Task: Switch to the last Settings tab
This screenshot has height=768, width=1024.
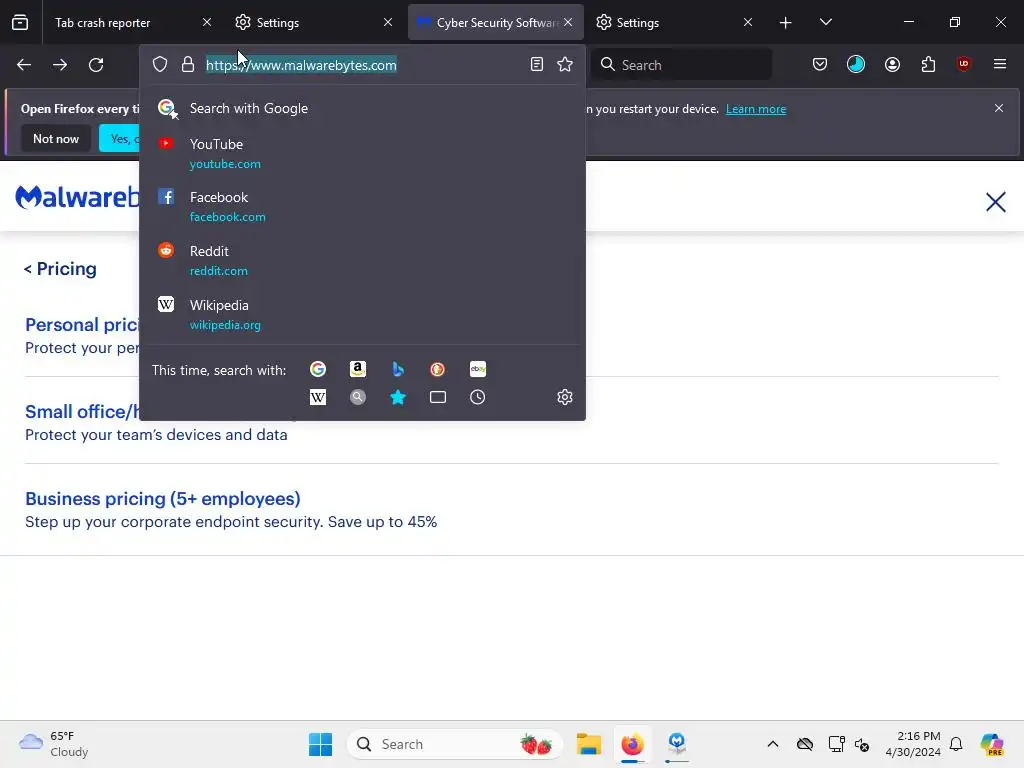Action: pyautogui.click(x=675, y=23)
